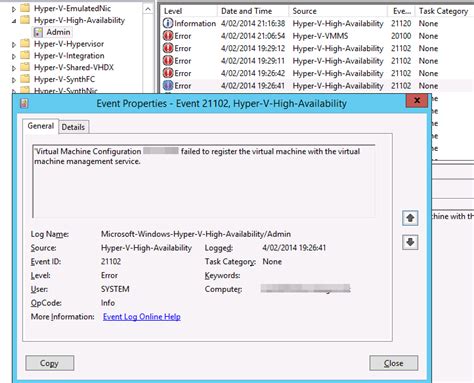The width and height of the screenshot is (474, 383).
Task: Select the Admin tree item label
Action: tap(58, 32)
